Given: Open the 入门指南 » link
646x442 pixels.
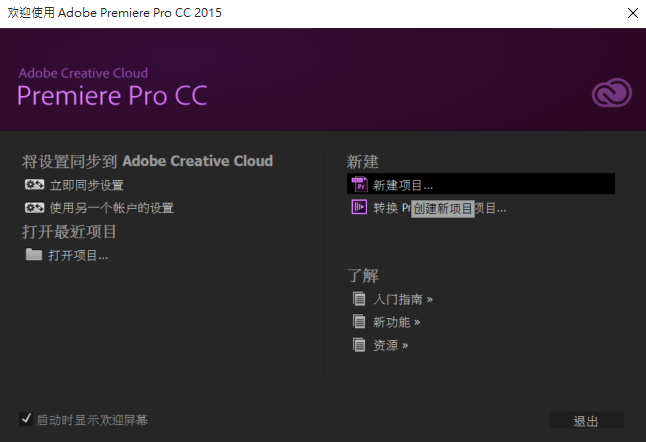Looking at the screenshot, I should pyautogui.click(x=403, y=299).
